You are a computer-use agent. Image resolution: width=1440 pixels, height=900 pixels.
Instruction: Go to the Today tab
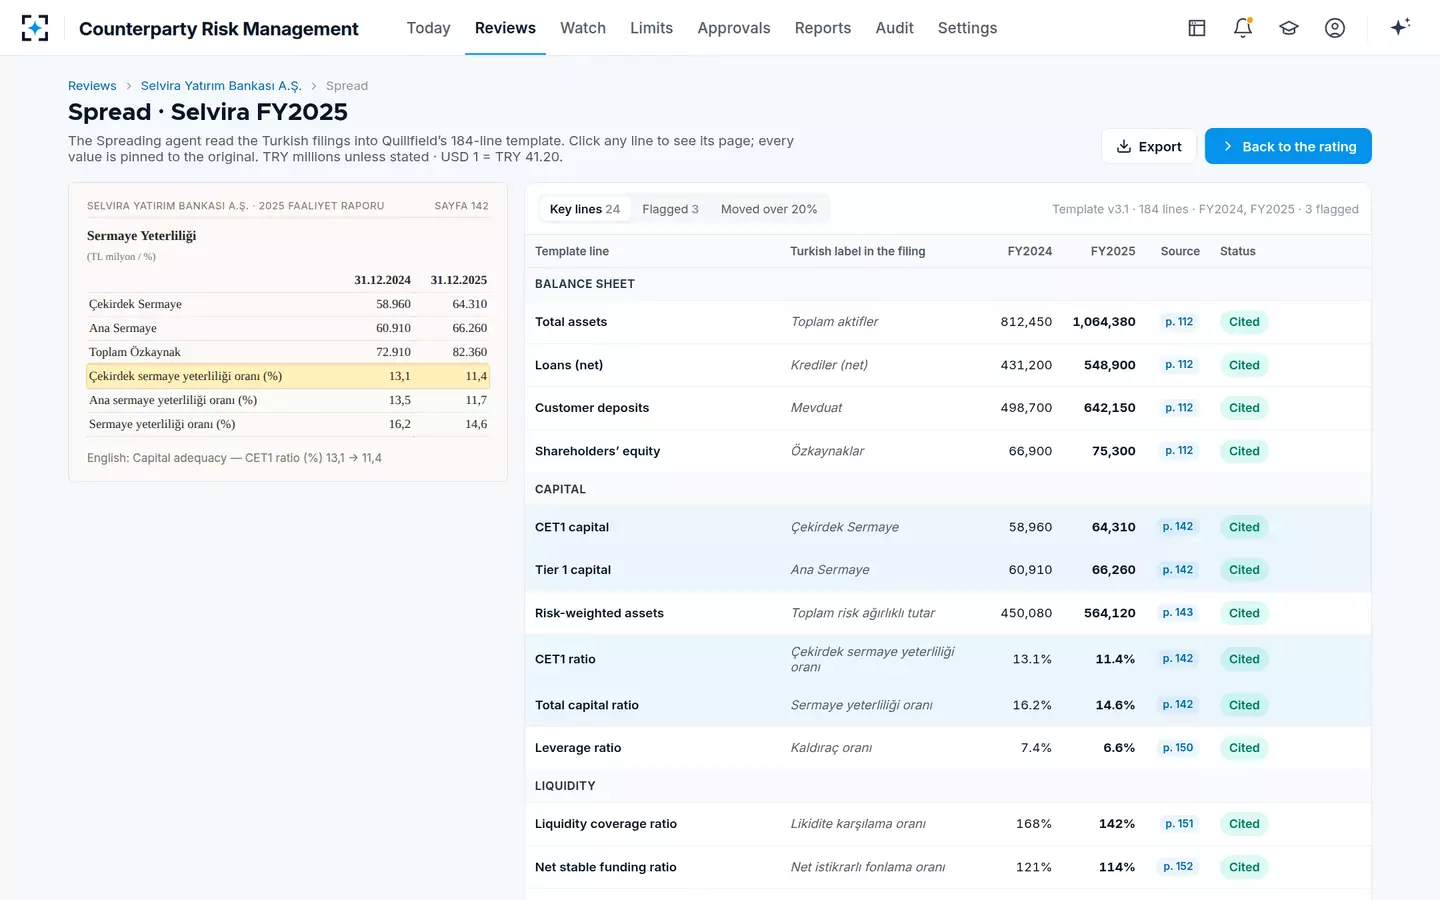coord(428,28)
